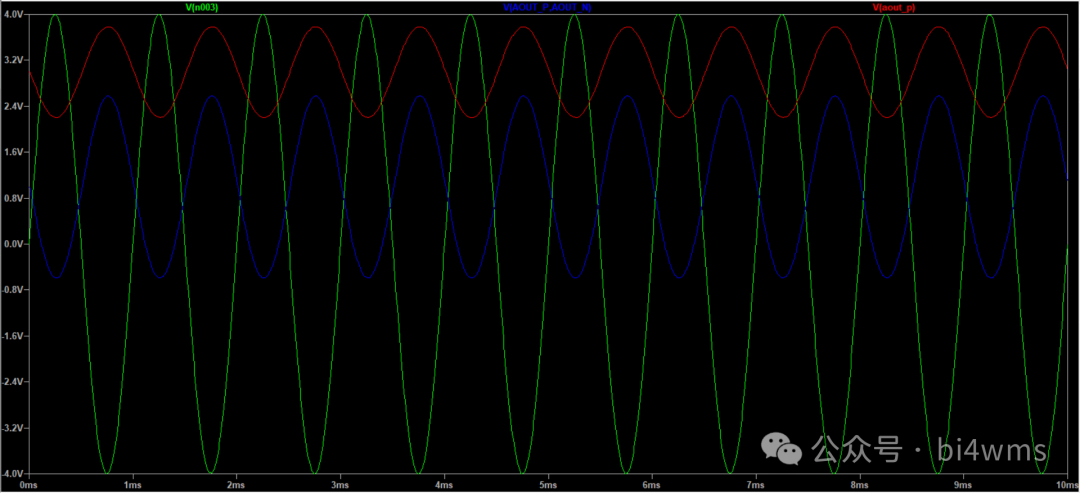The height and width of the screenshot is (493, 1080).
Task: Click the red V(aout_p) trace label
Action: [894, 7]
